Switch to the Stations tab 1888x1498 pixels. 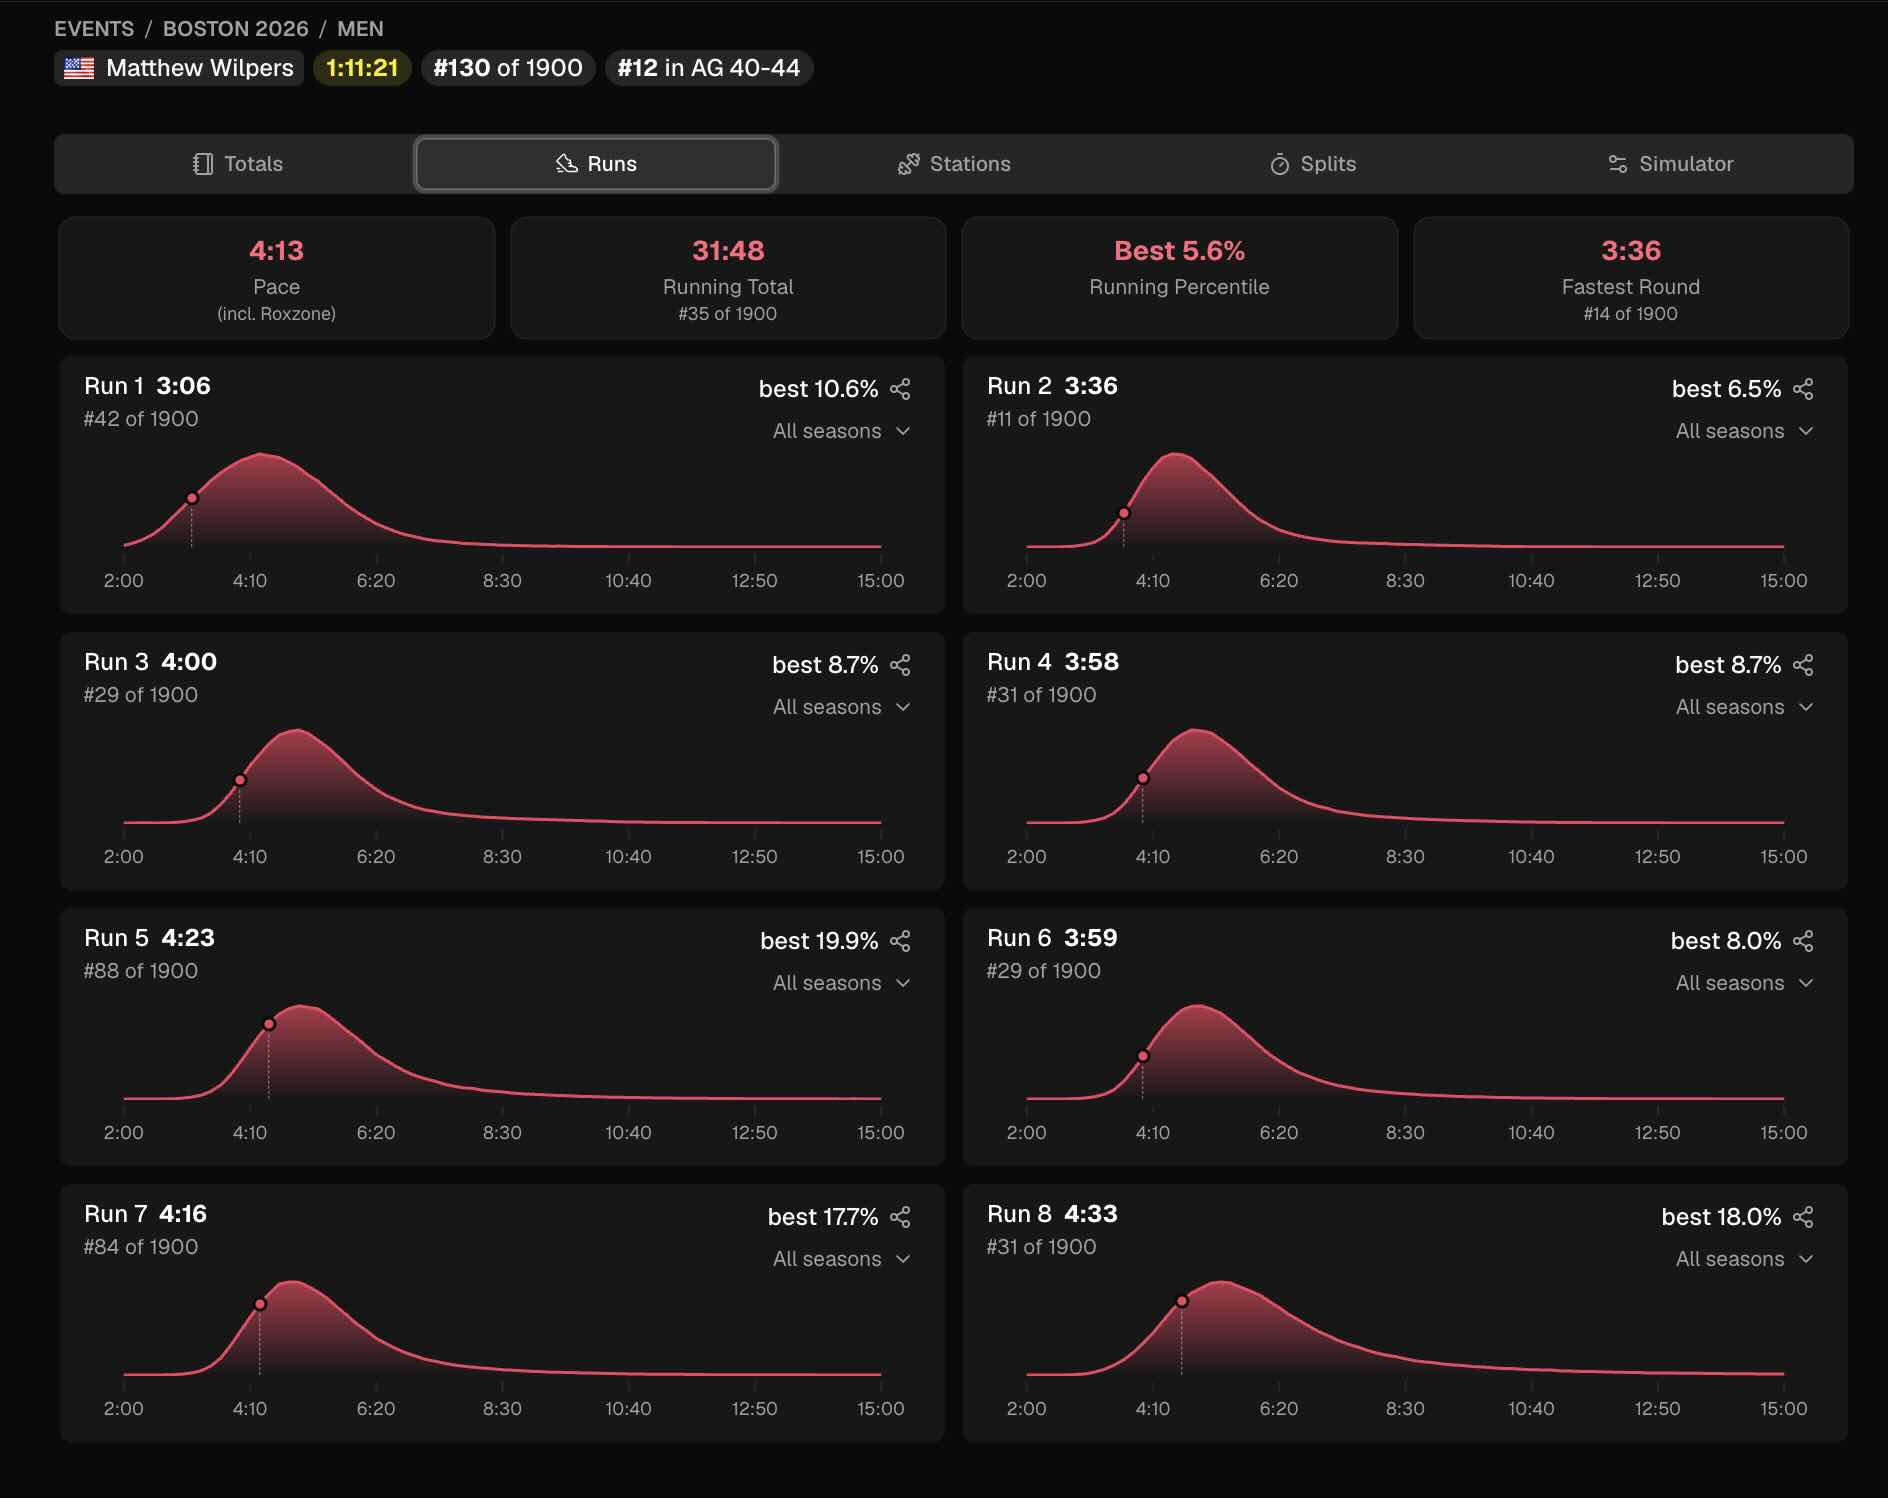(x=954, y=164)
